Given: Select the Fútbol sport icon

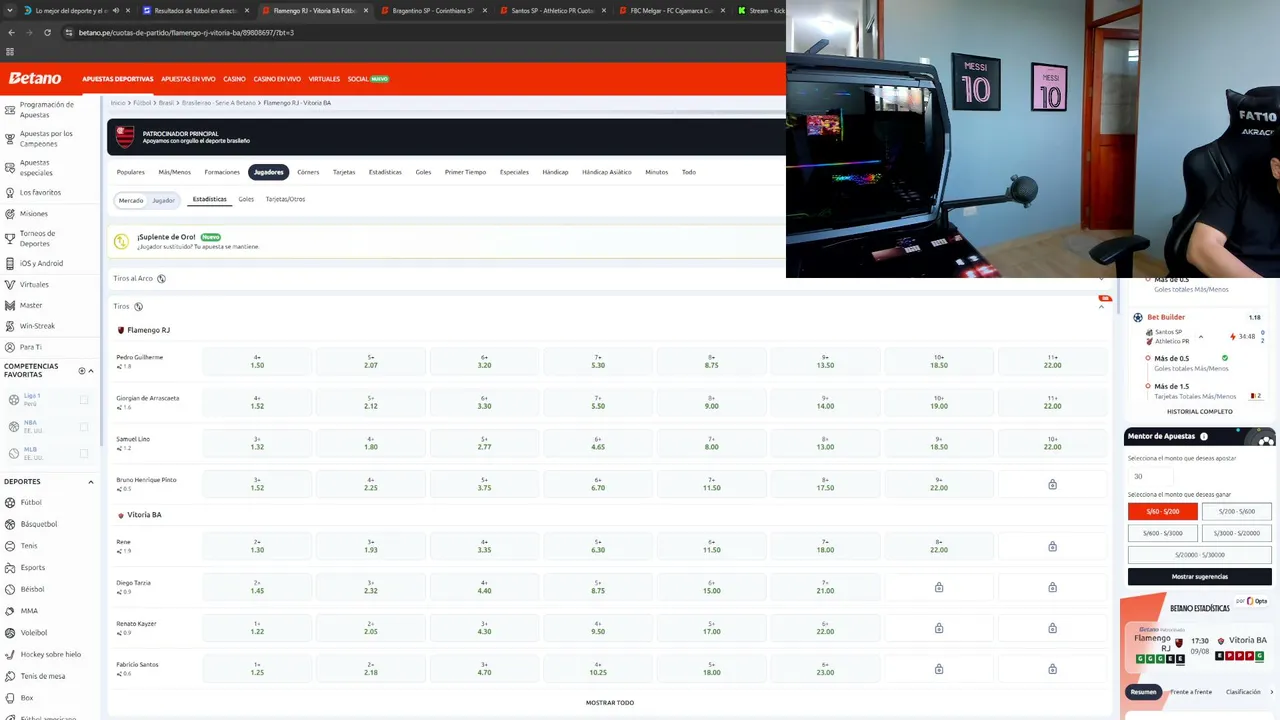Looking at the screenshot, I should [x=9, y=502].
